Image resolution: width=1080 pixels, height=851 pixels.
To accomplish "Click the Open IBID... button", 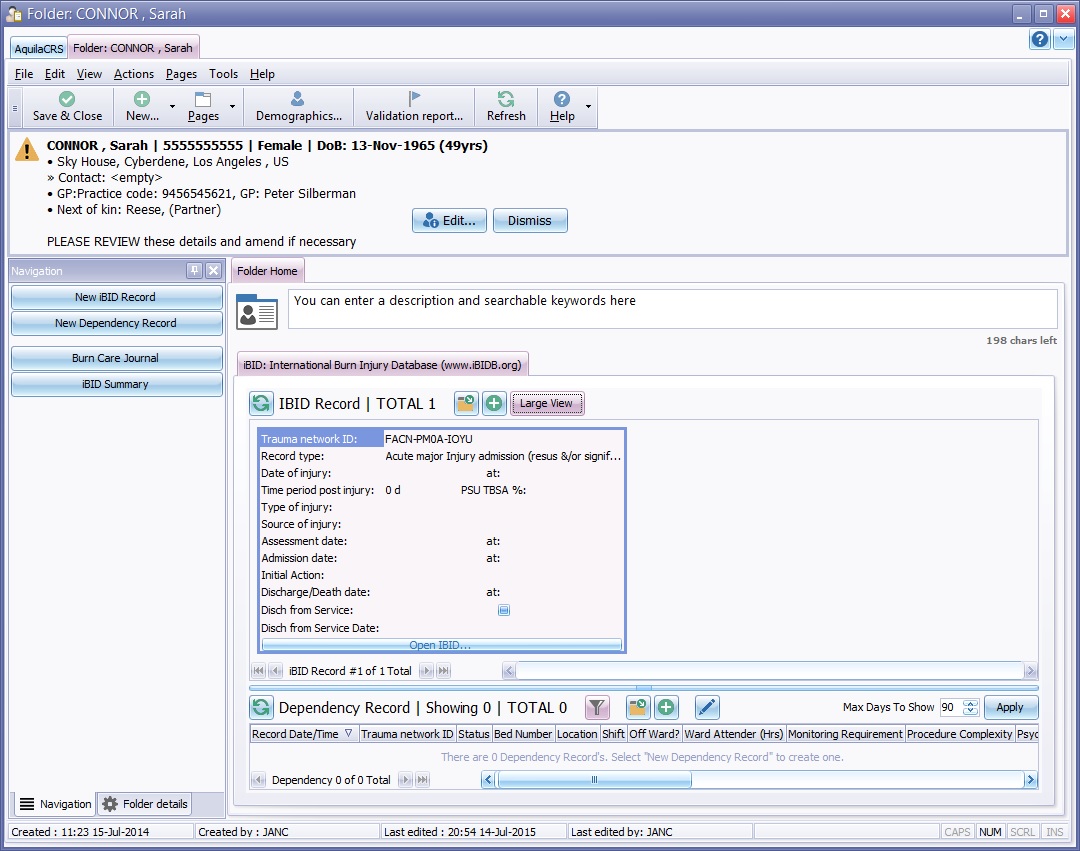I will pos(440,646).
